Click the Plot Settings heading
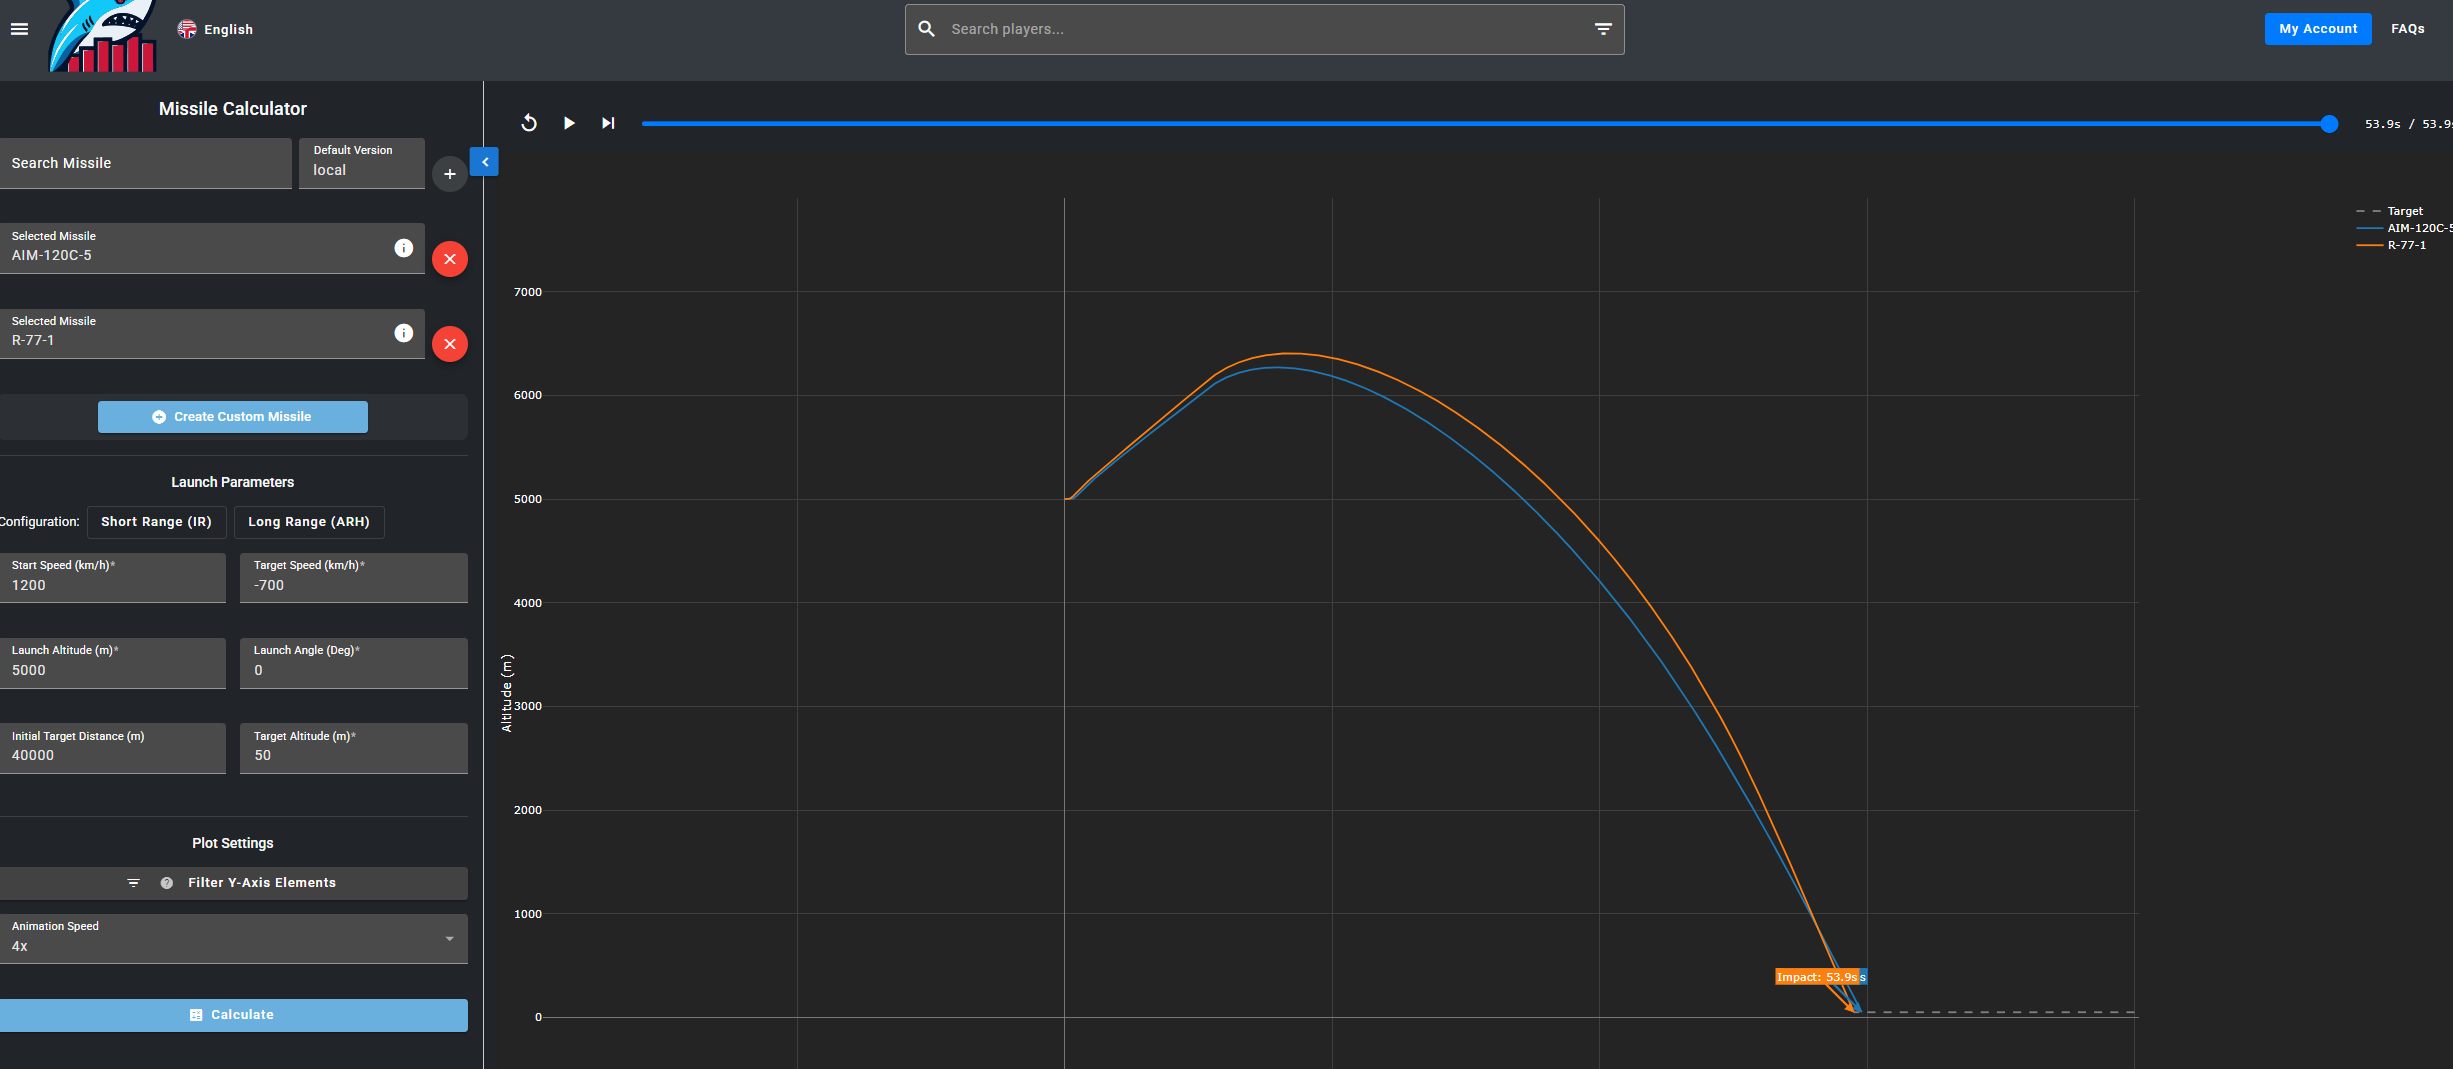Viewport: 2453px width, 1069px height. [233, 843]
